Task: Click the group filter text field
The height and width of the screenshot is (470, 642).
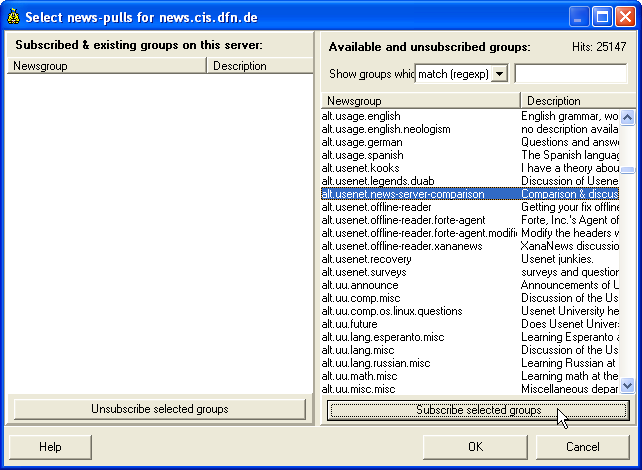Action: click(573, 74)
